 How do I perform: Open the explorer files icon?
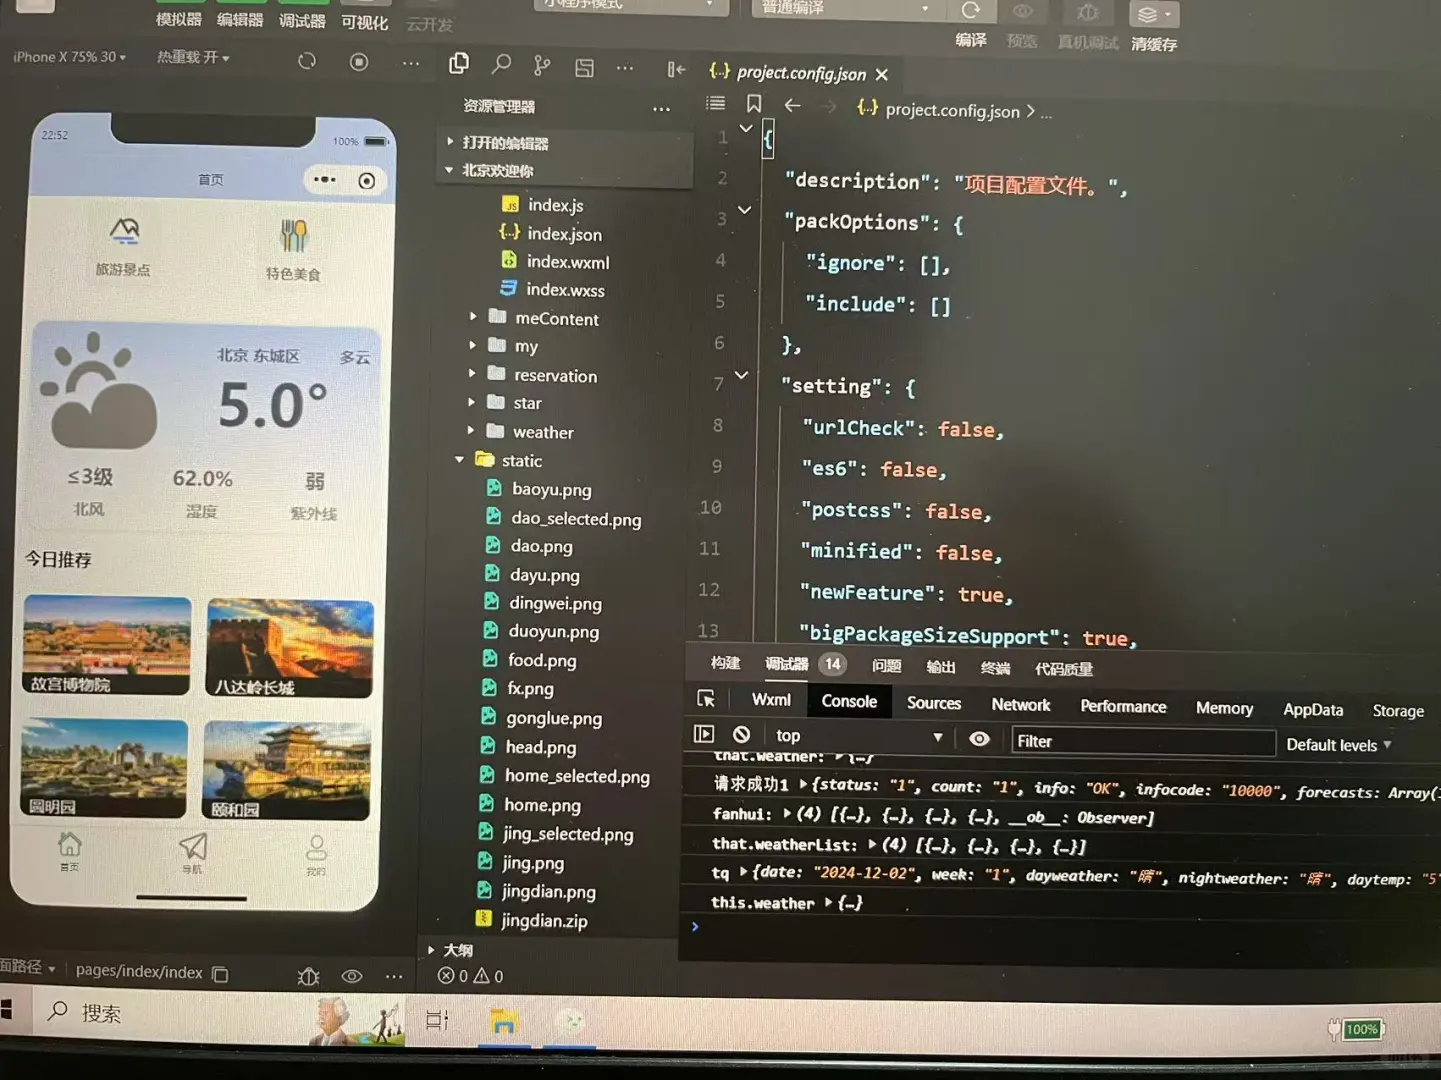pyautogui.click(x=459, y=64)
